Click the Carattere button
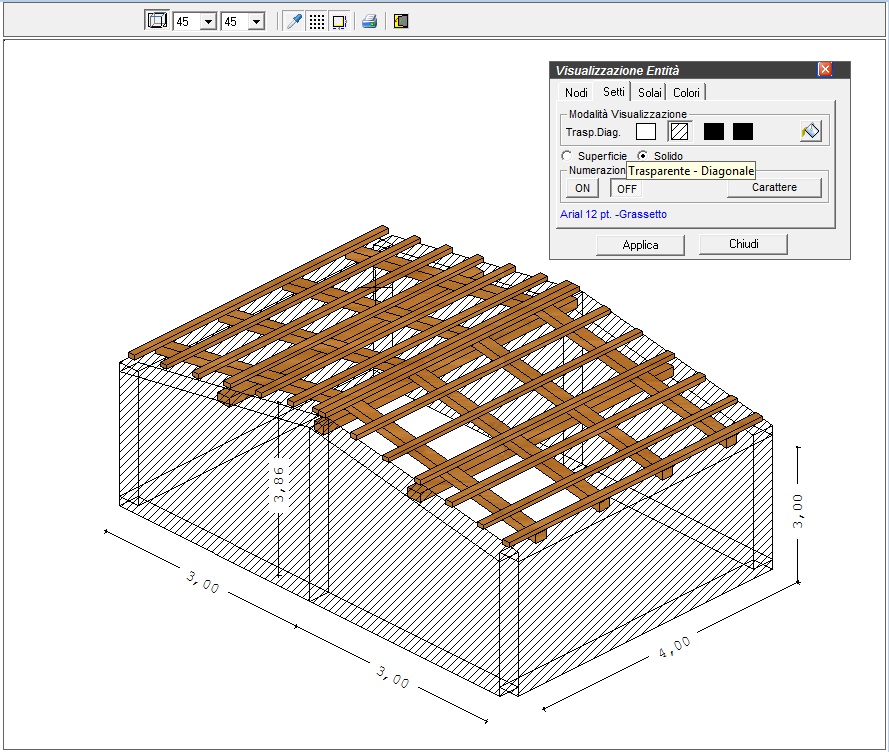The image size is (889, 752). click(774, 187)
